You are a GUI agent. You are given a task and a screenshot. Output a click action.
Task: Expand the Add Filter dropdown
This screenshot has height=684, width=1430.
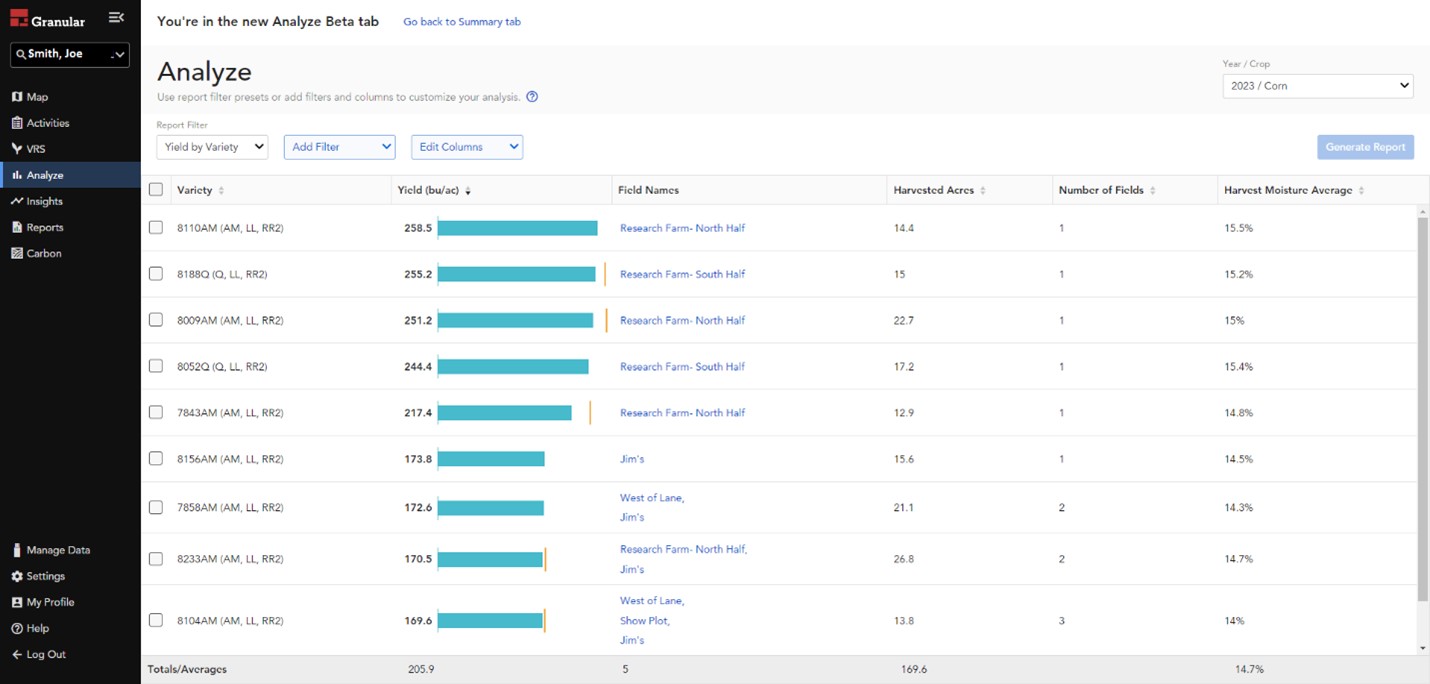point(339,147)
